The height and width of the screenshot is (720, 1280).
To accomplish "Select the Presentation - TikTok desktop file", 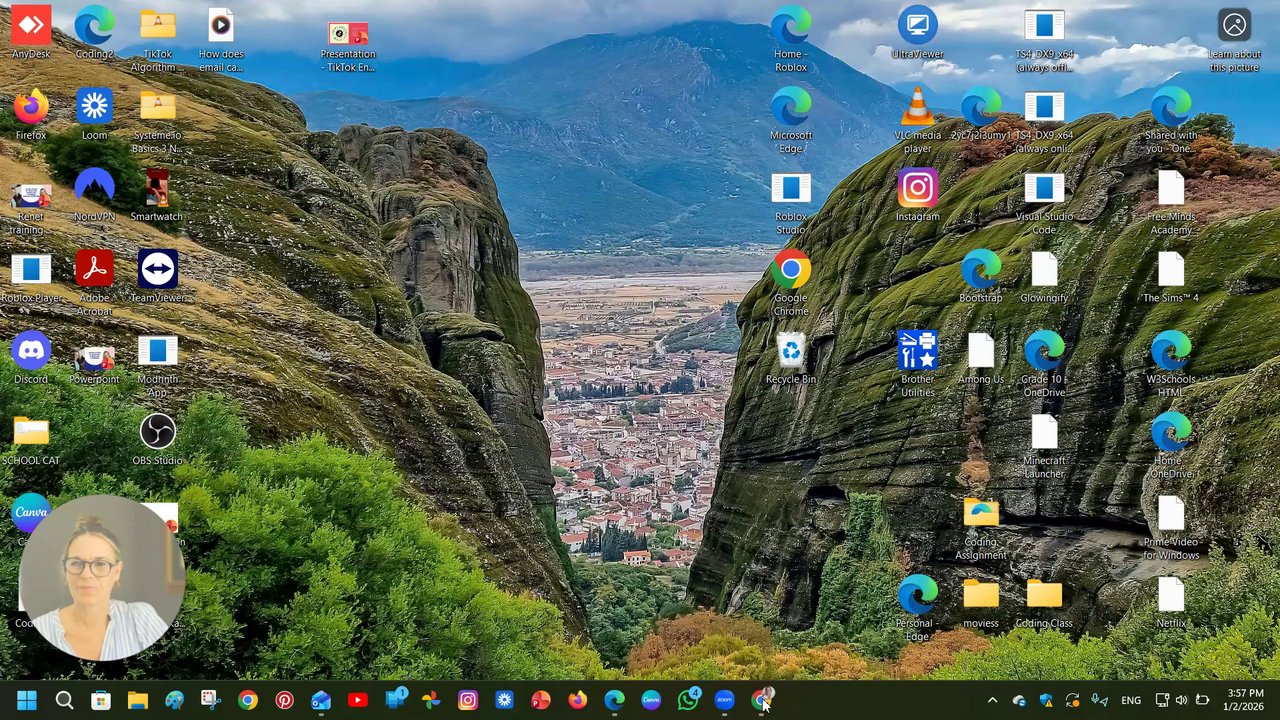I will 348,46.
